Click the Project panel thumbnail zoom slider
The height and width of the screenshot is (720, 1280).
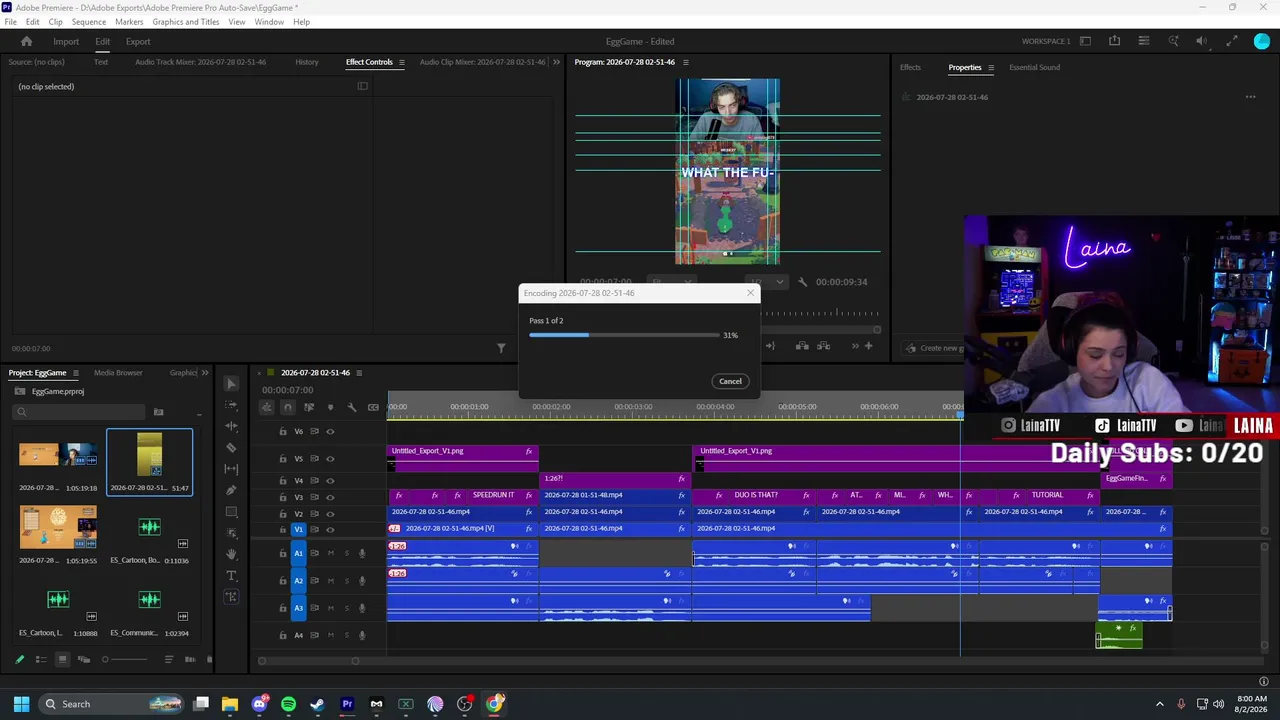click(x=124, y=659)
